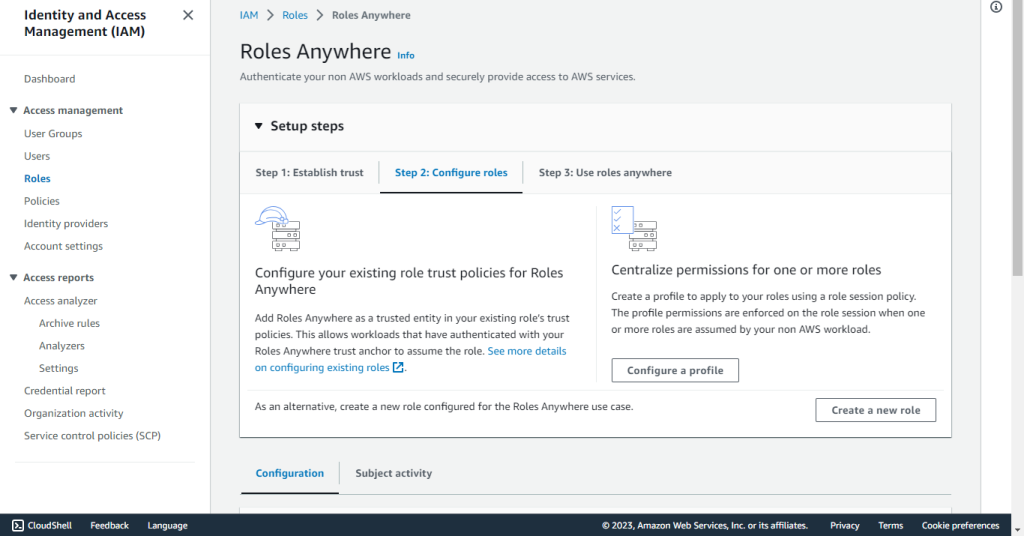
Task: Open the info panel icon at top right
Action: coord(996,7)
